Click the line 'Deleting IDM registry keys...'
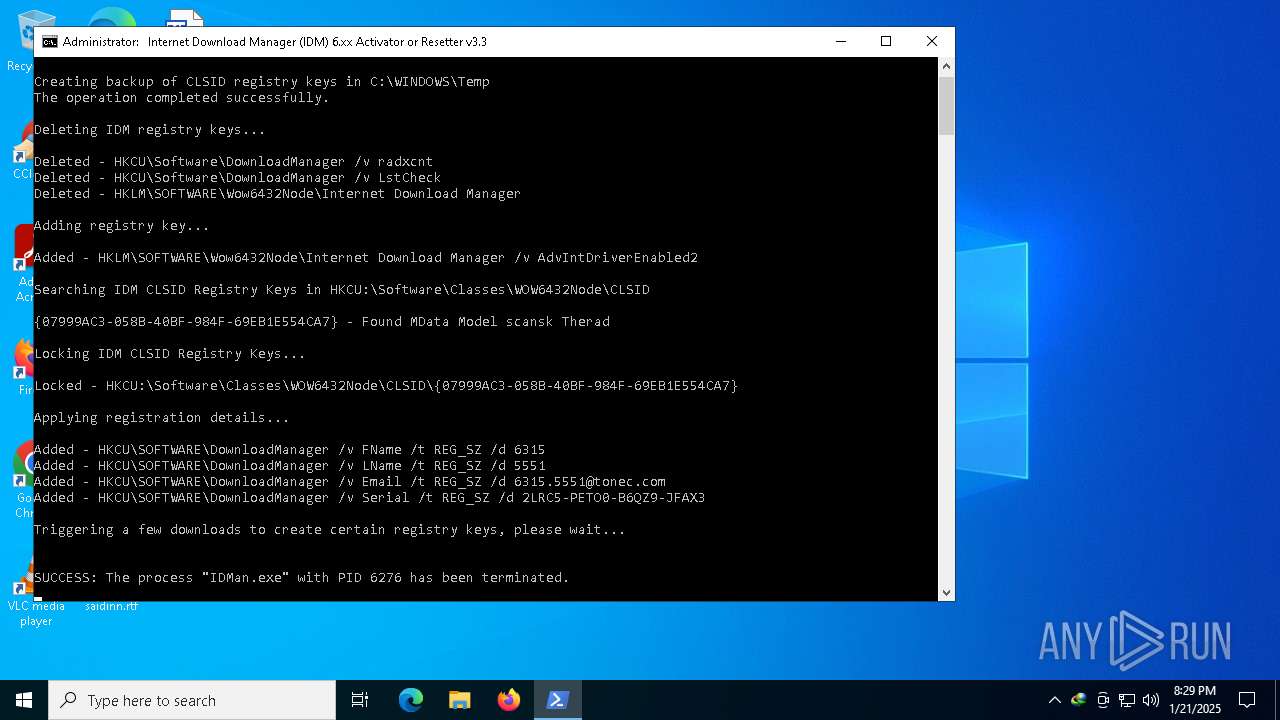This screenshot has height=720, width=1280. [150, 130]
